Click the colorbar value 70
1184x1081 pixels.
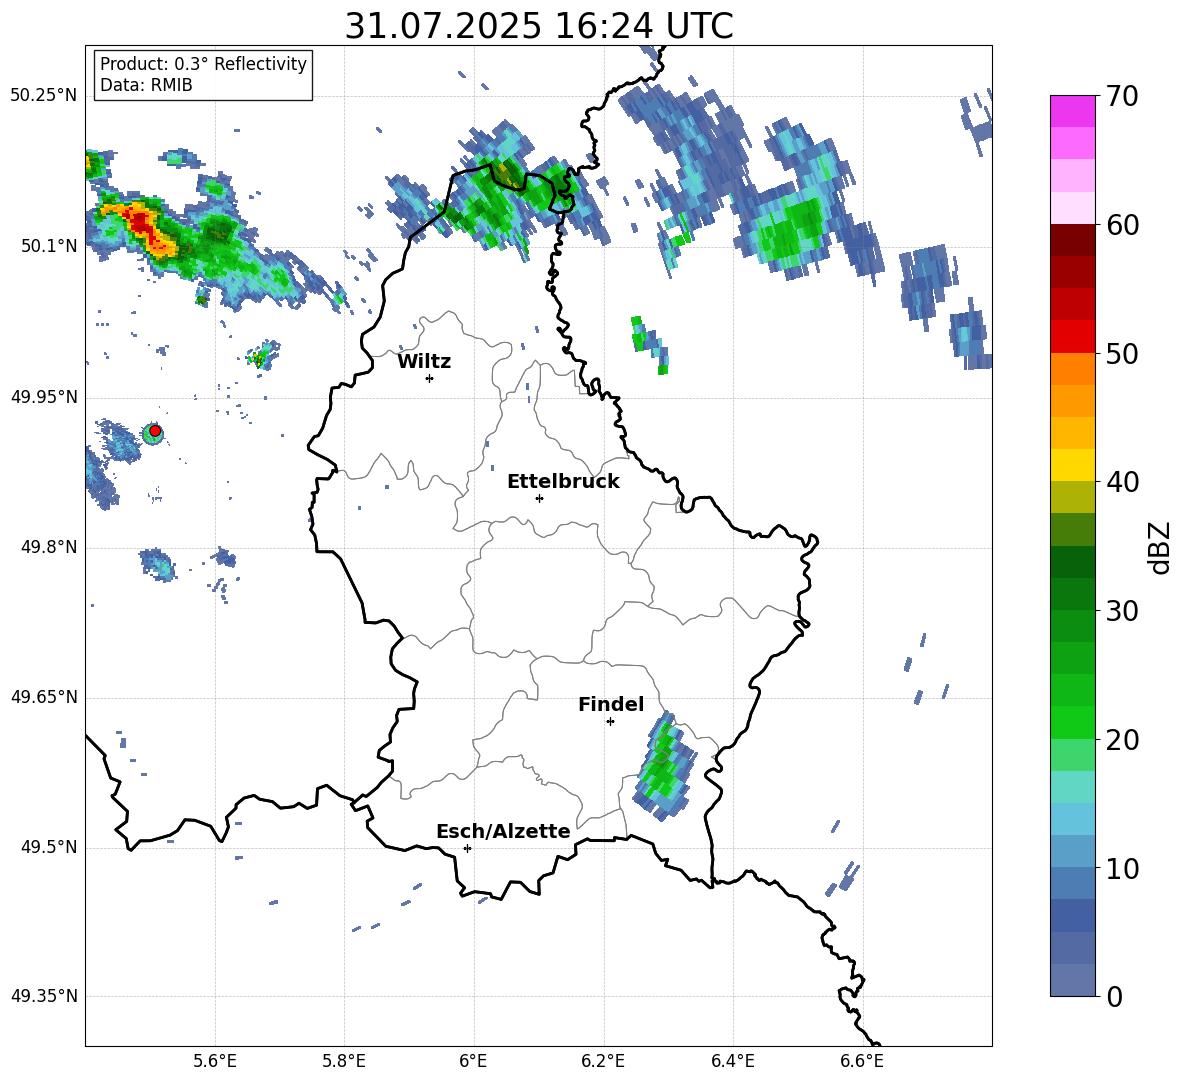1122,97
